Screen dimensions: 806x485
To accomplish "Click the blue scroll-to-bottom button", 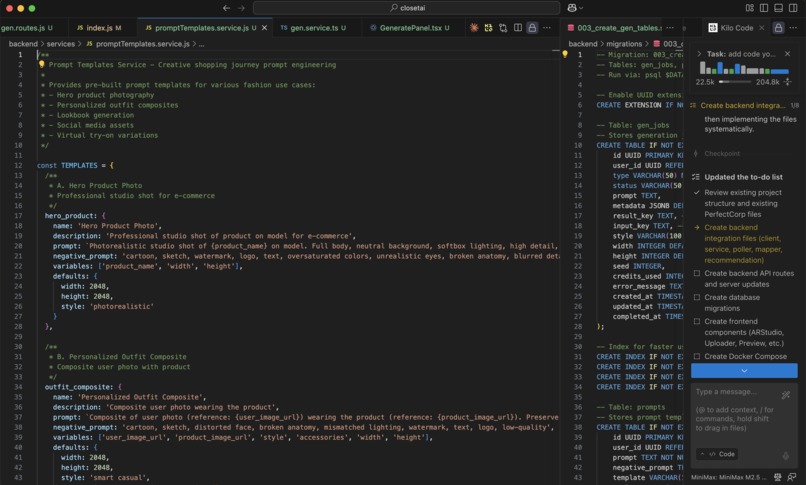I will pyautogui.click(x=744, y=370).
